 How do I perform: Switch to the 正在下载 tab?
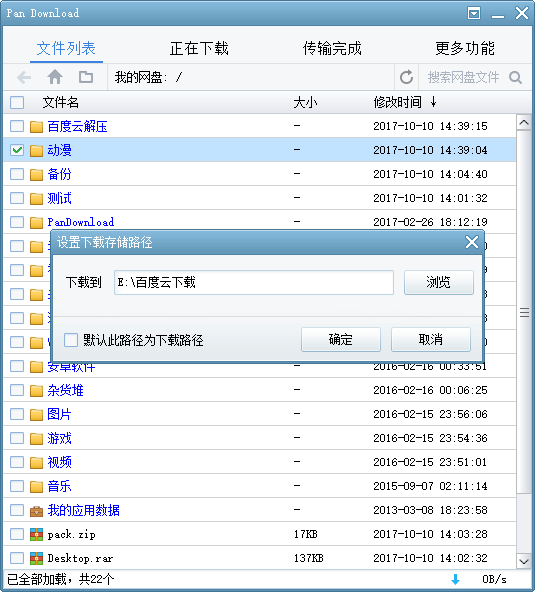click(x=199, y=48)
